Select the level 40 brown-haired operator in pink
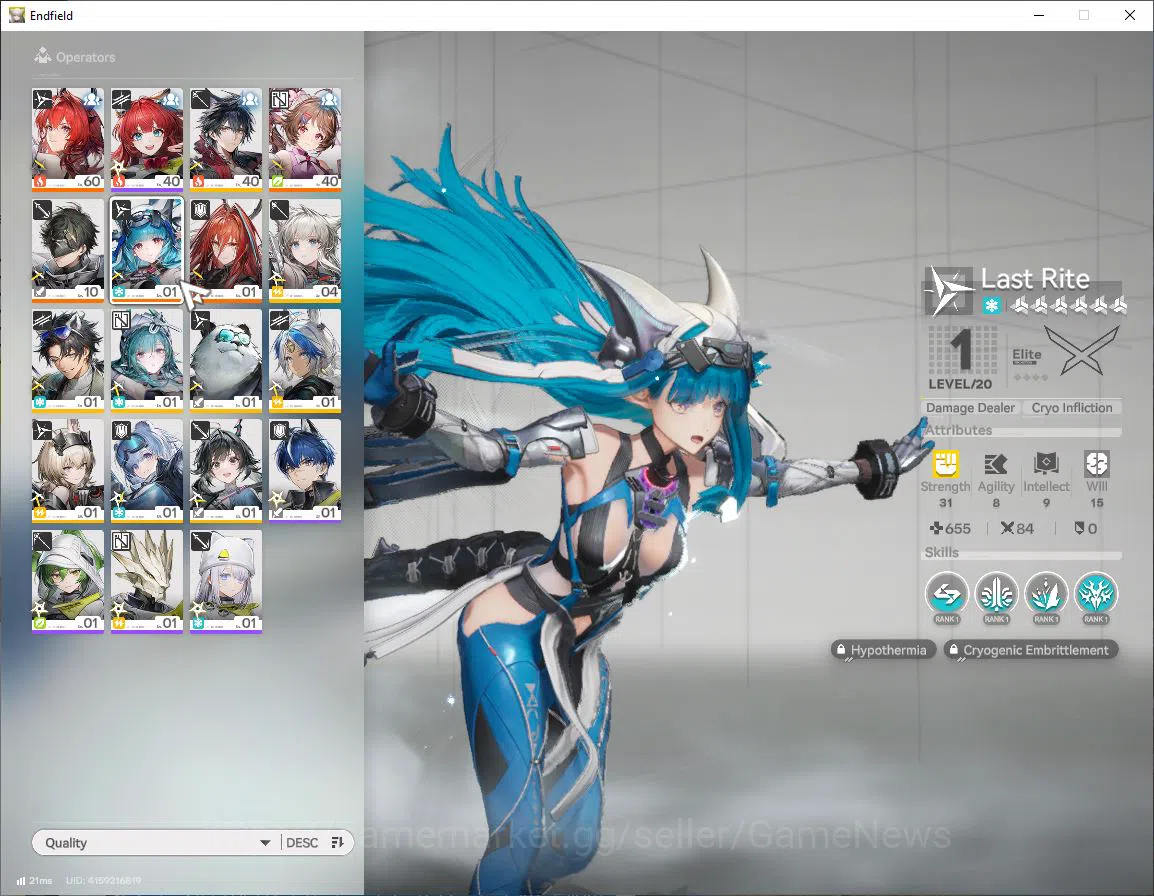Viewport: 1154px width, 896px height. [305, 139]
